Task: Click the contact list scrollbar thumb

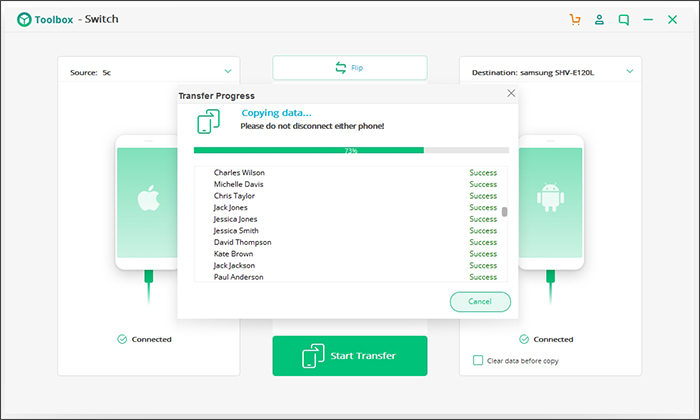Action: [504, 212]
